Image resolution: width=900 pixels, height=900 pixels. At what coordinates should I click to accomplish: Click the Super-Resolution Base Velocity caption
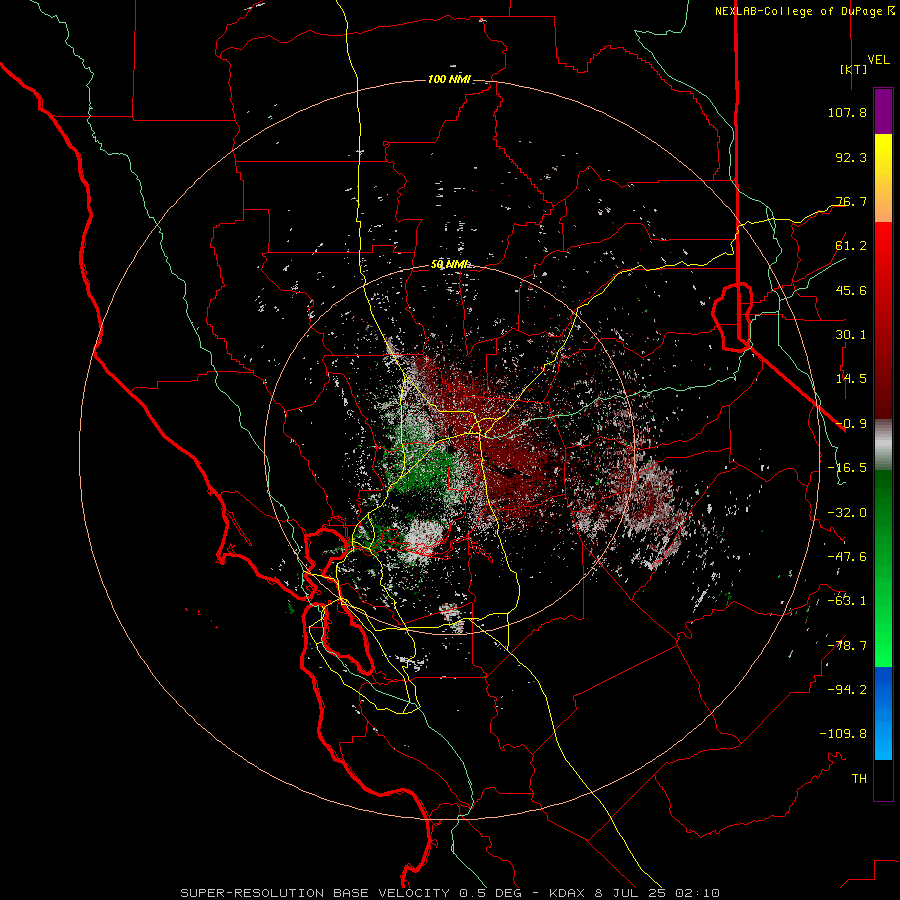pos(450,893)
